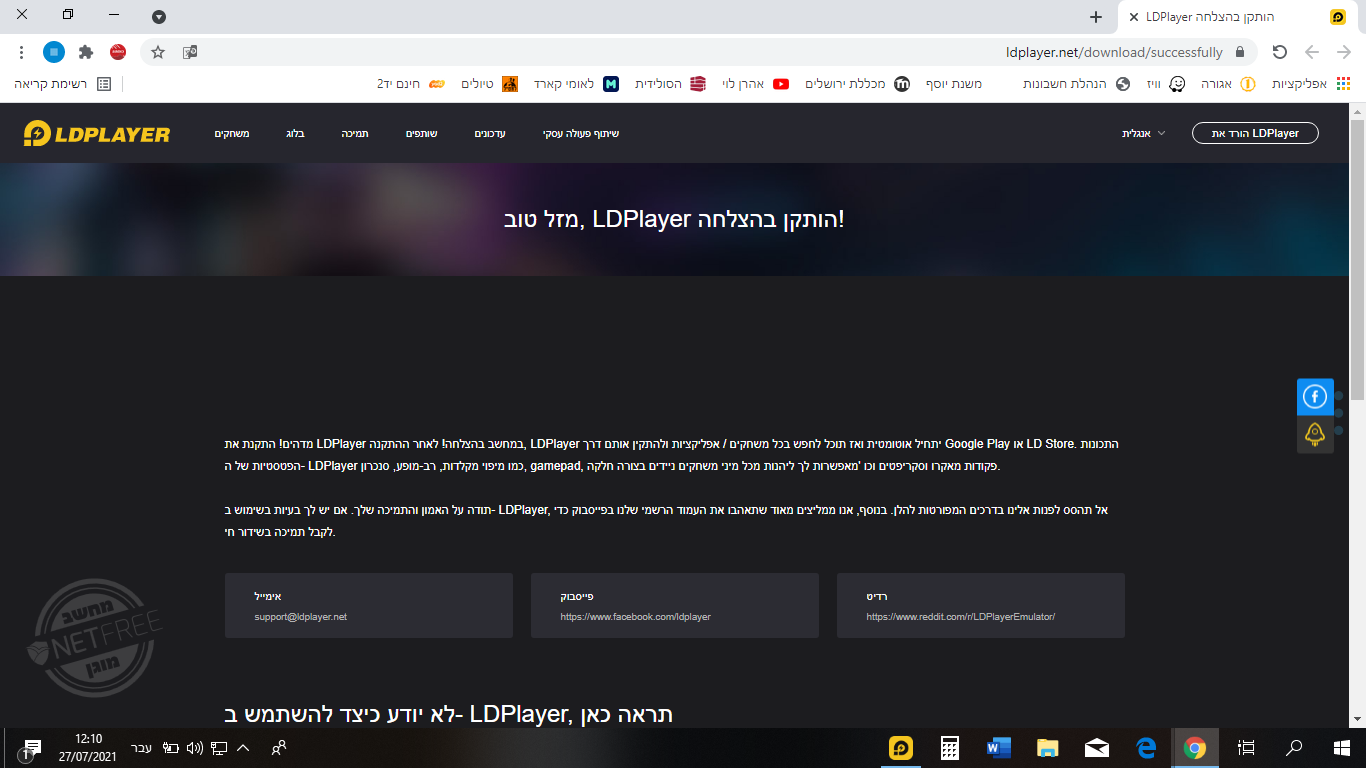
Task: Reload the page
Action: 1279,52
